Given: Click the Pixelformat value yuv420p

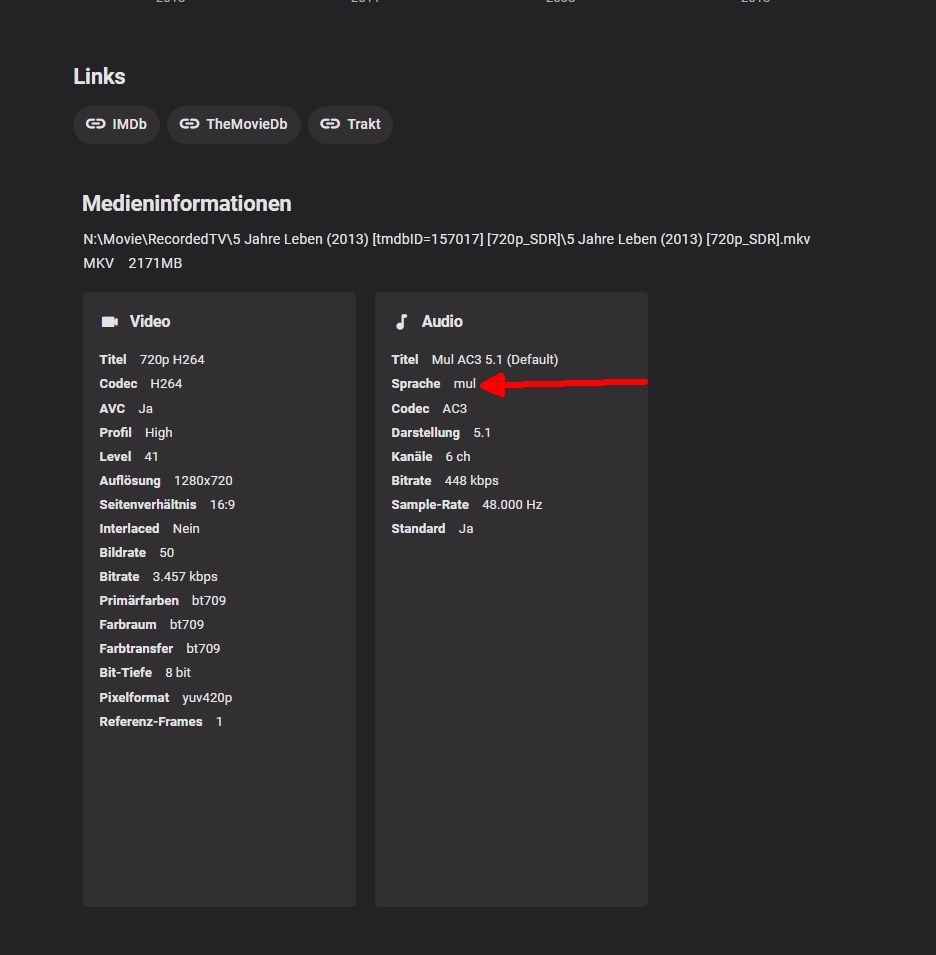Looking at the screenshot, I should 207,698.
